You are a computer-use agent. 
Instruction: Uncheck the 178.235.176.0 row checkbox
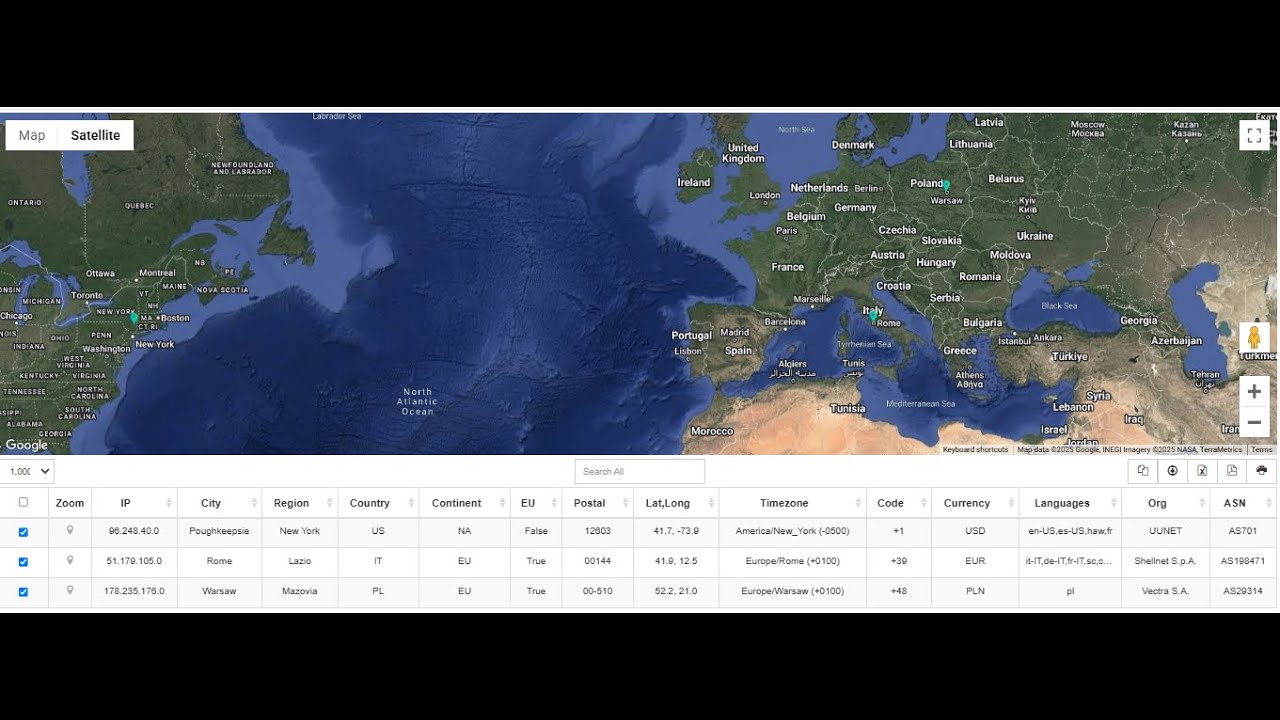pyautogui.click(x=24, y=592)
